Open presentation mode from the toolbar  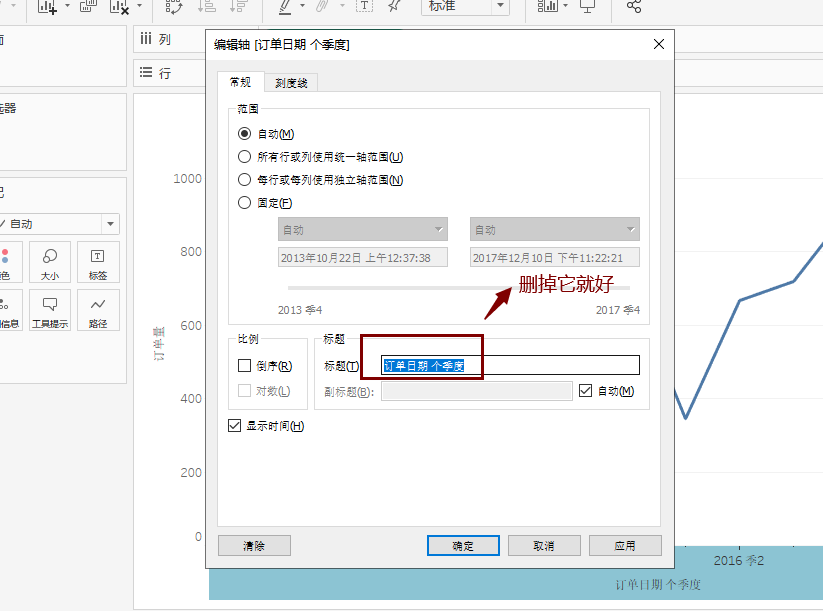[x=587, y=6]
